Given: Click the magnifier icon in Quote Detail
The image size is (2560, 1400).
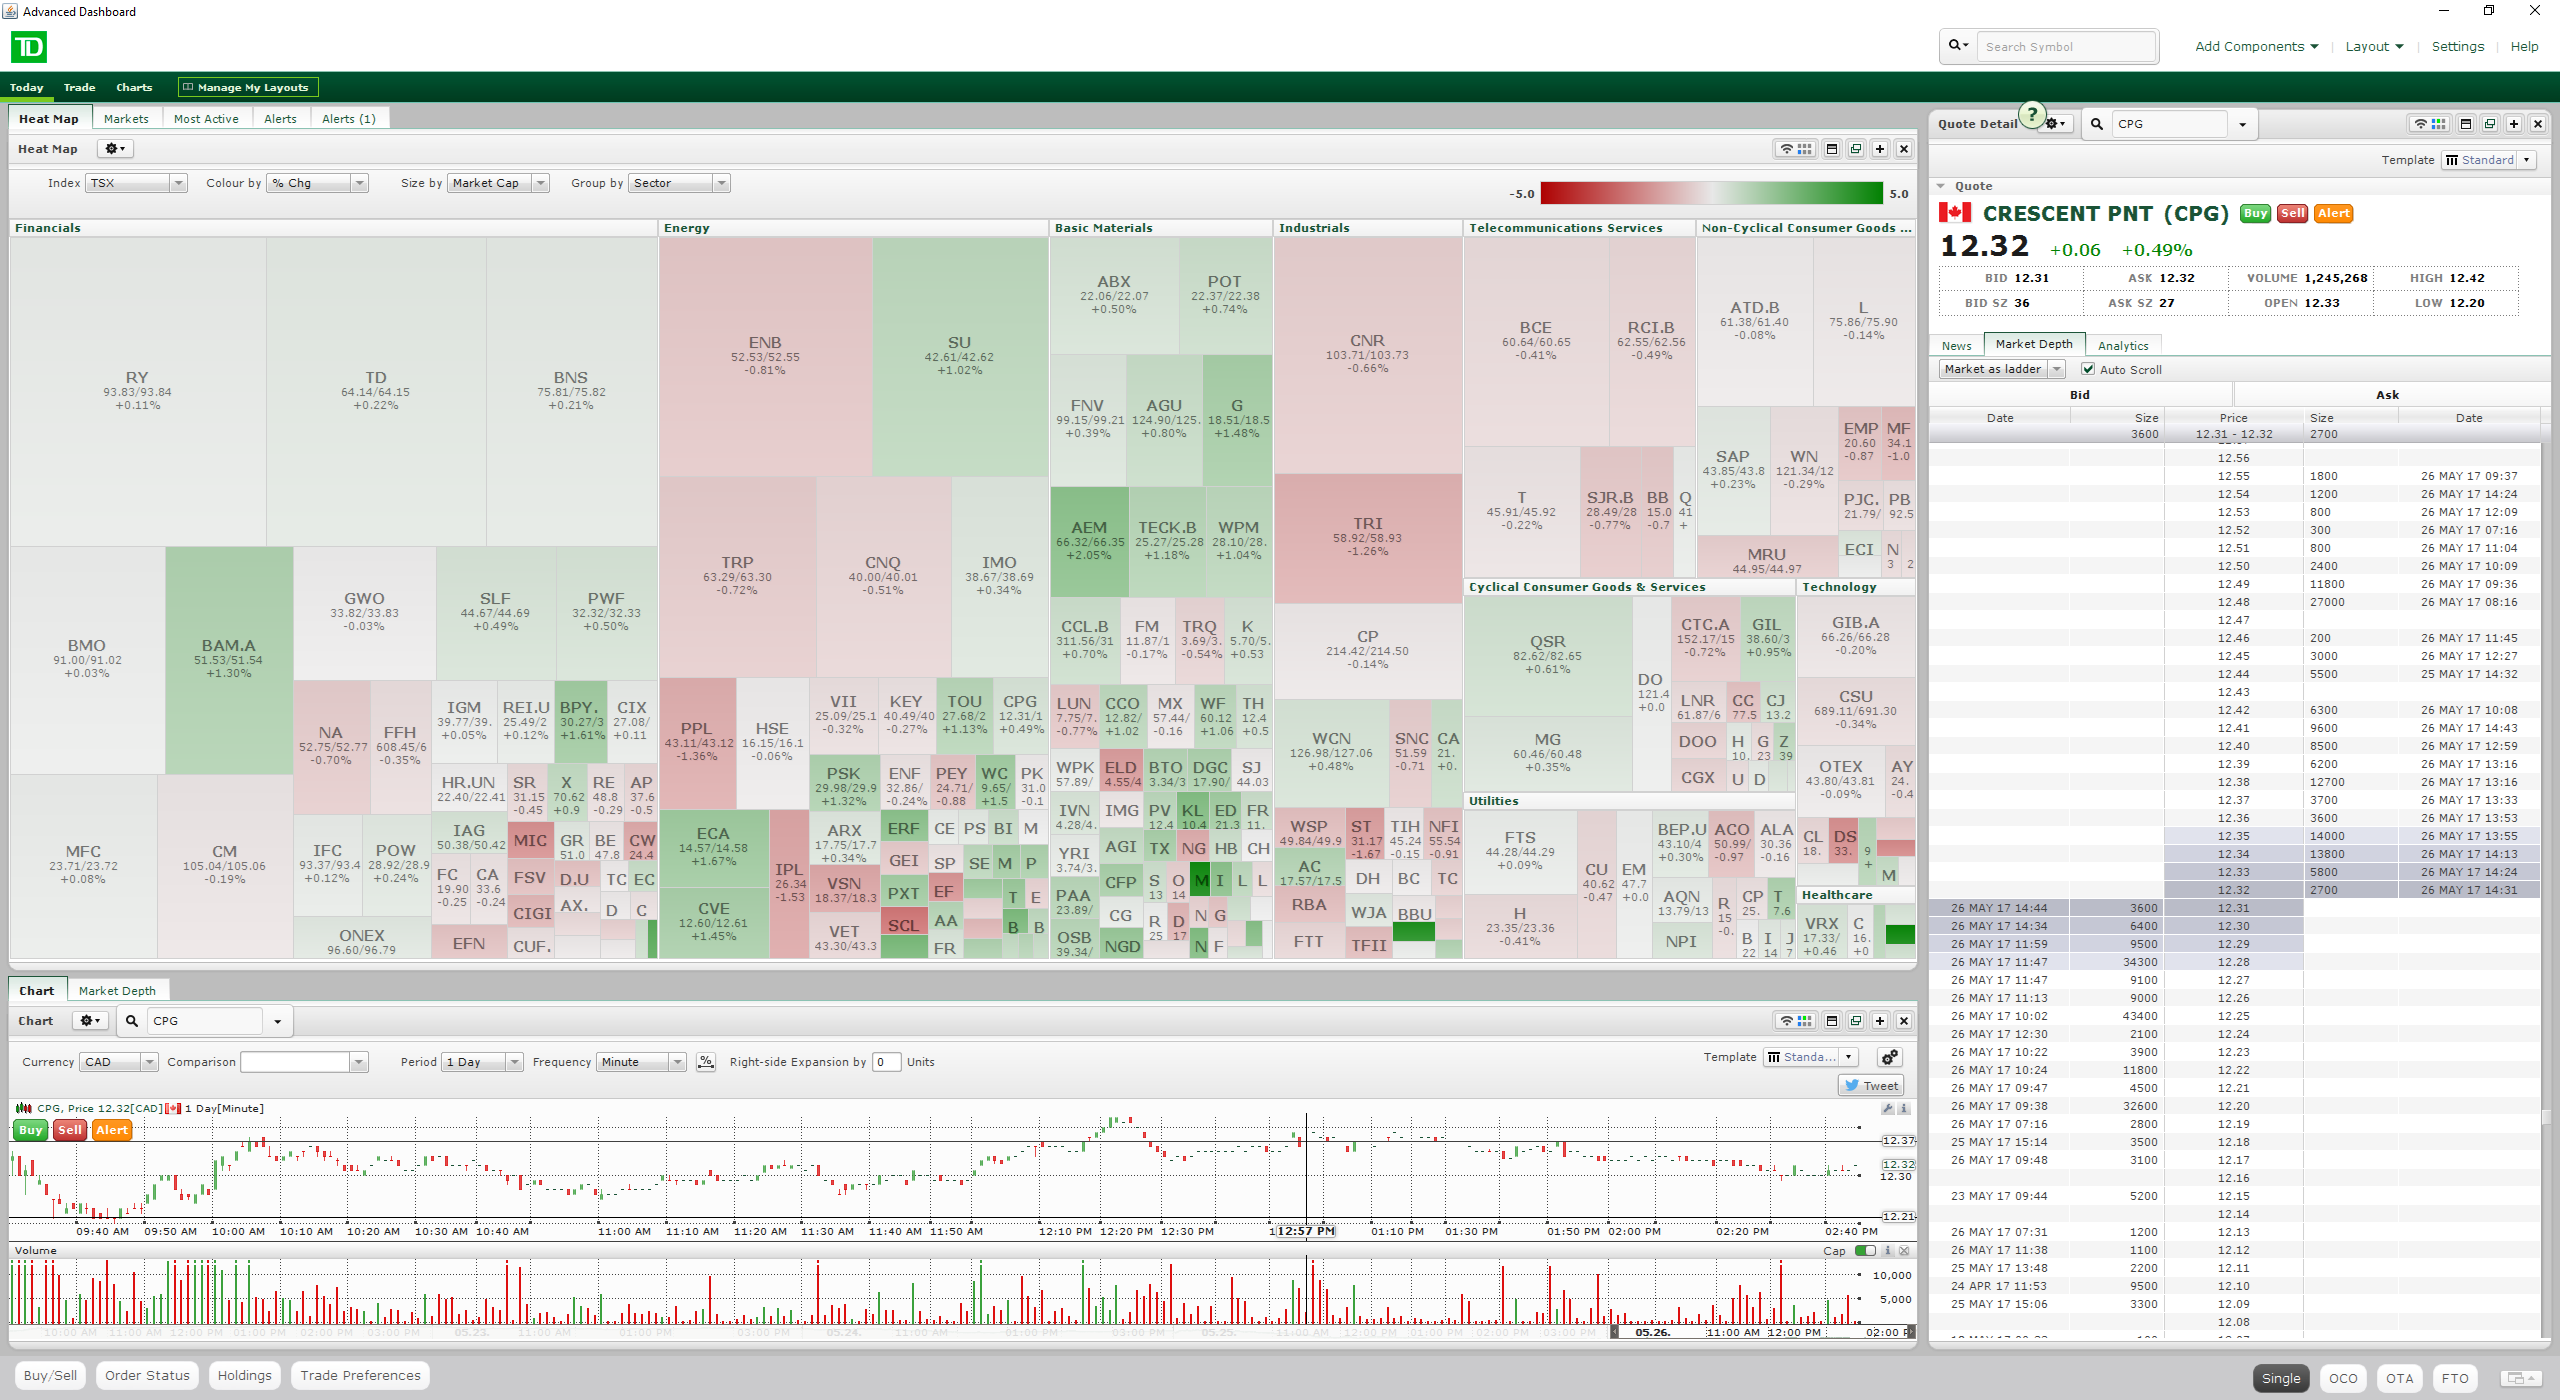Looking at the screenshot, I should (2097, 124).
